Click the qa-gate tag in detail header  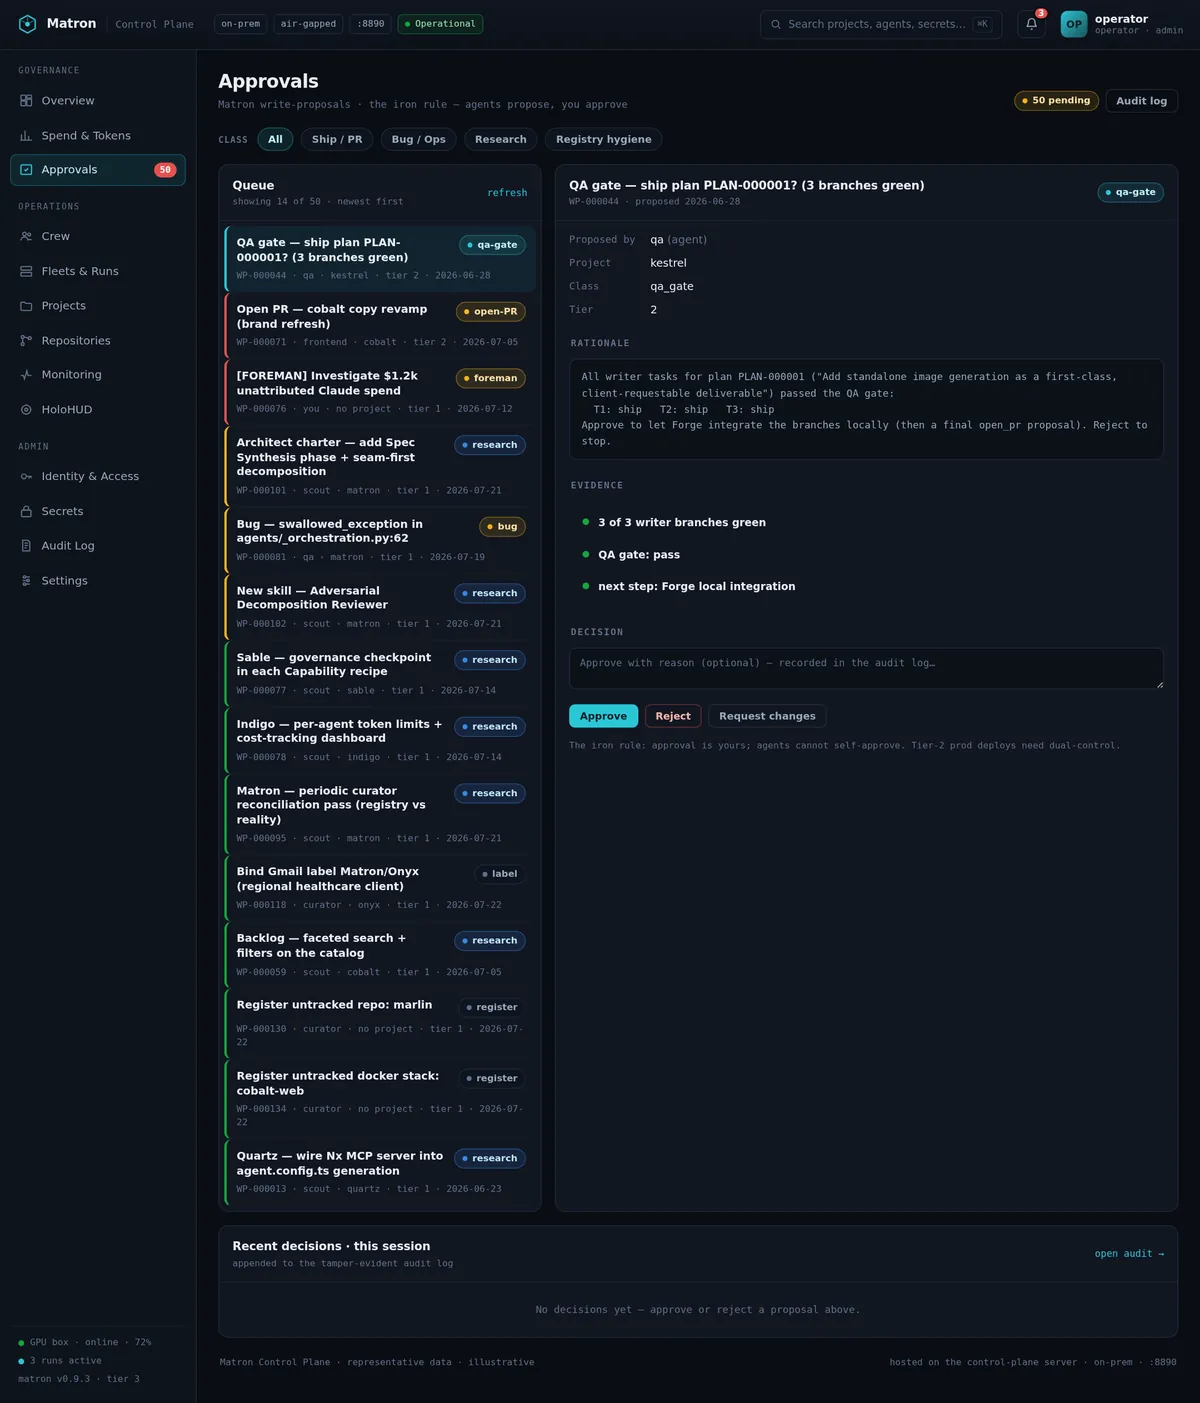1130,192
